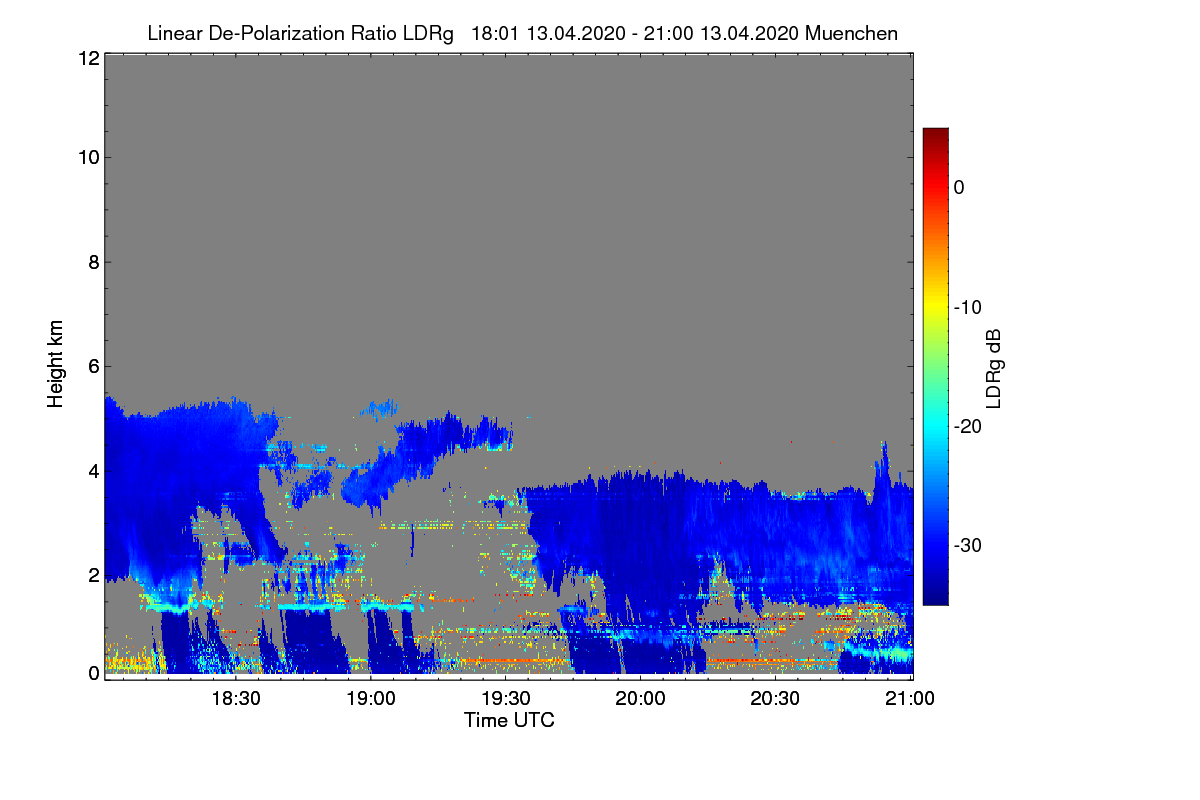Click the '20:30' time tick label

click(775, 697)
